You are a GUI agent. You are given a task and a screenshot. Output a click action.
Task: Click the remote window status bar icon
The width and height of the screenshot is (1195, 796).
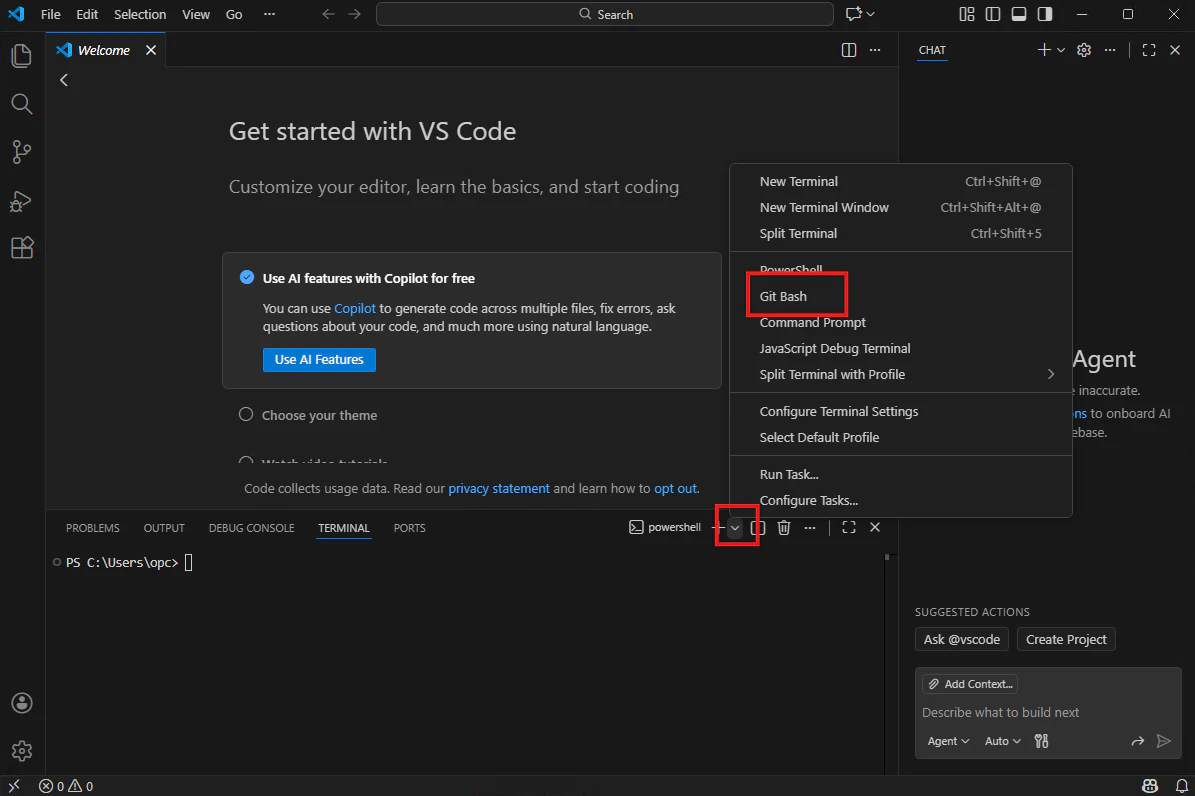coord(14,786)
